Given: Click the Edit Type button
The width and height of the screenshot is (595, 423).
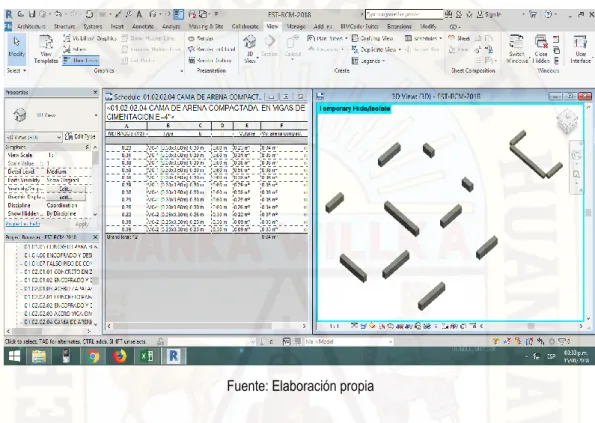Looking at the screenshot, I should tap(80, 137).
